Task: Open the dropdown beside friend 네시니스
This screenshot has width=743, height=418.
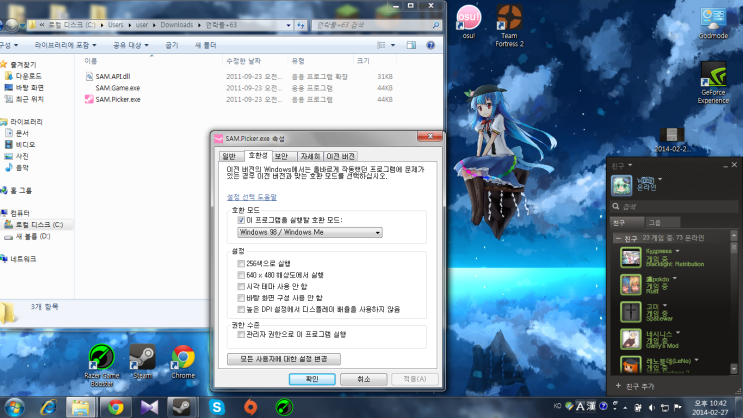Action: coord(678,333)
